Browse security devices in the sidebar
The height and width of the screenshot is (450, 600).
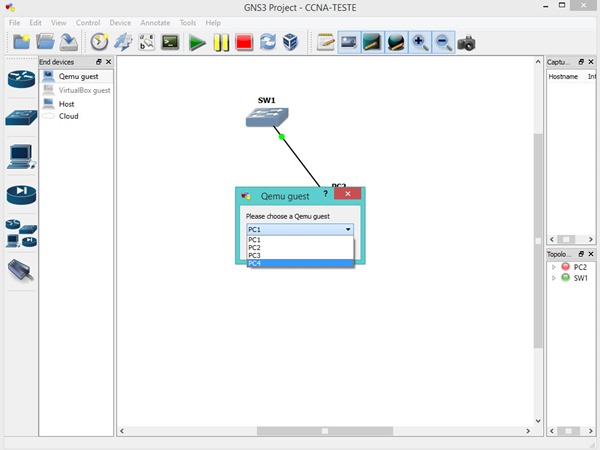pos(21,194)
